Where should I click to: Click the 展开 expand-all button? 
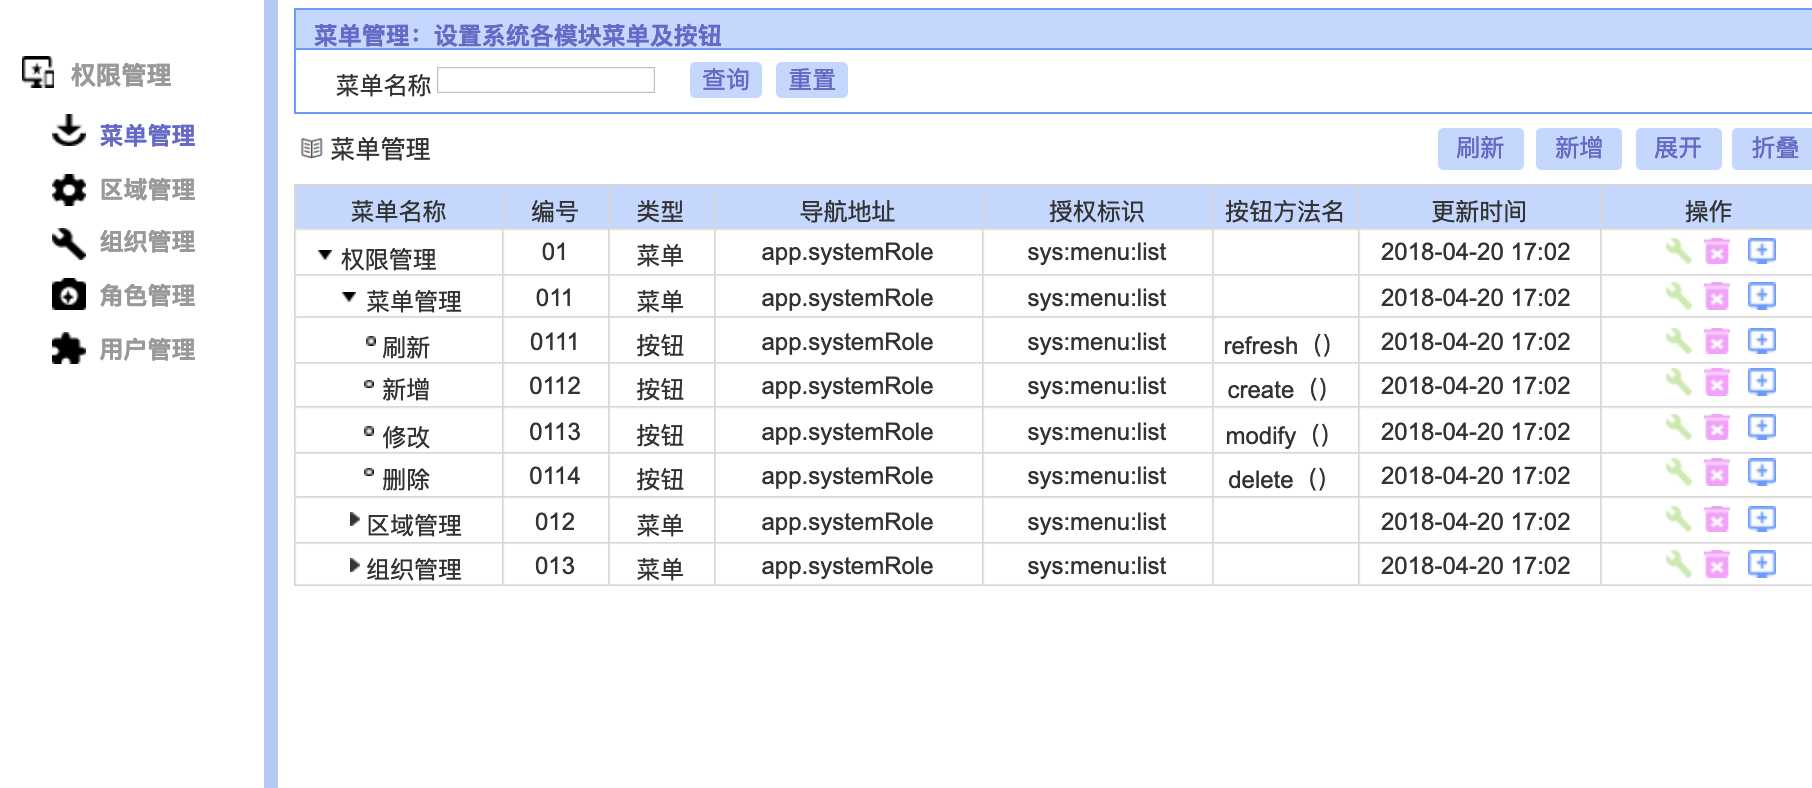pyautogui.click(x=1677, y=149)
